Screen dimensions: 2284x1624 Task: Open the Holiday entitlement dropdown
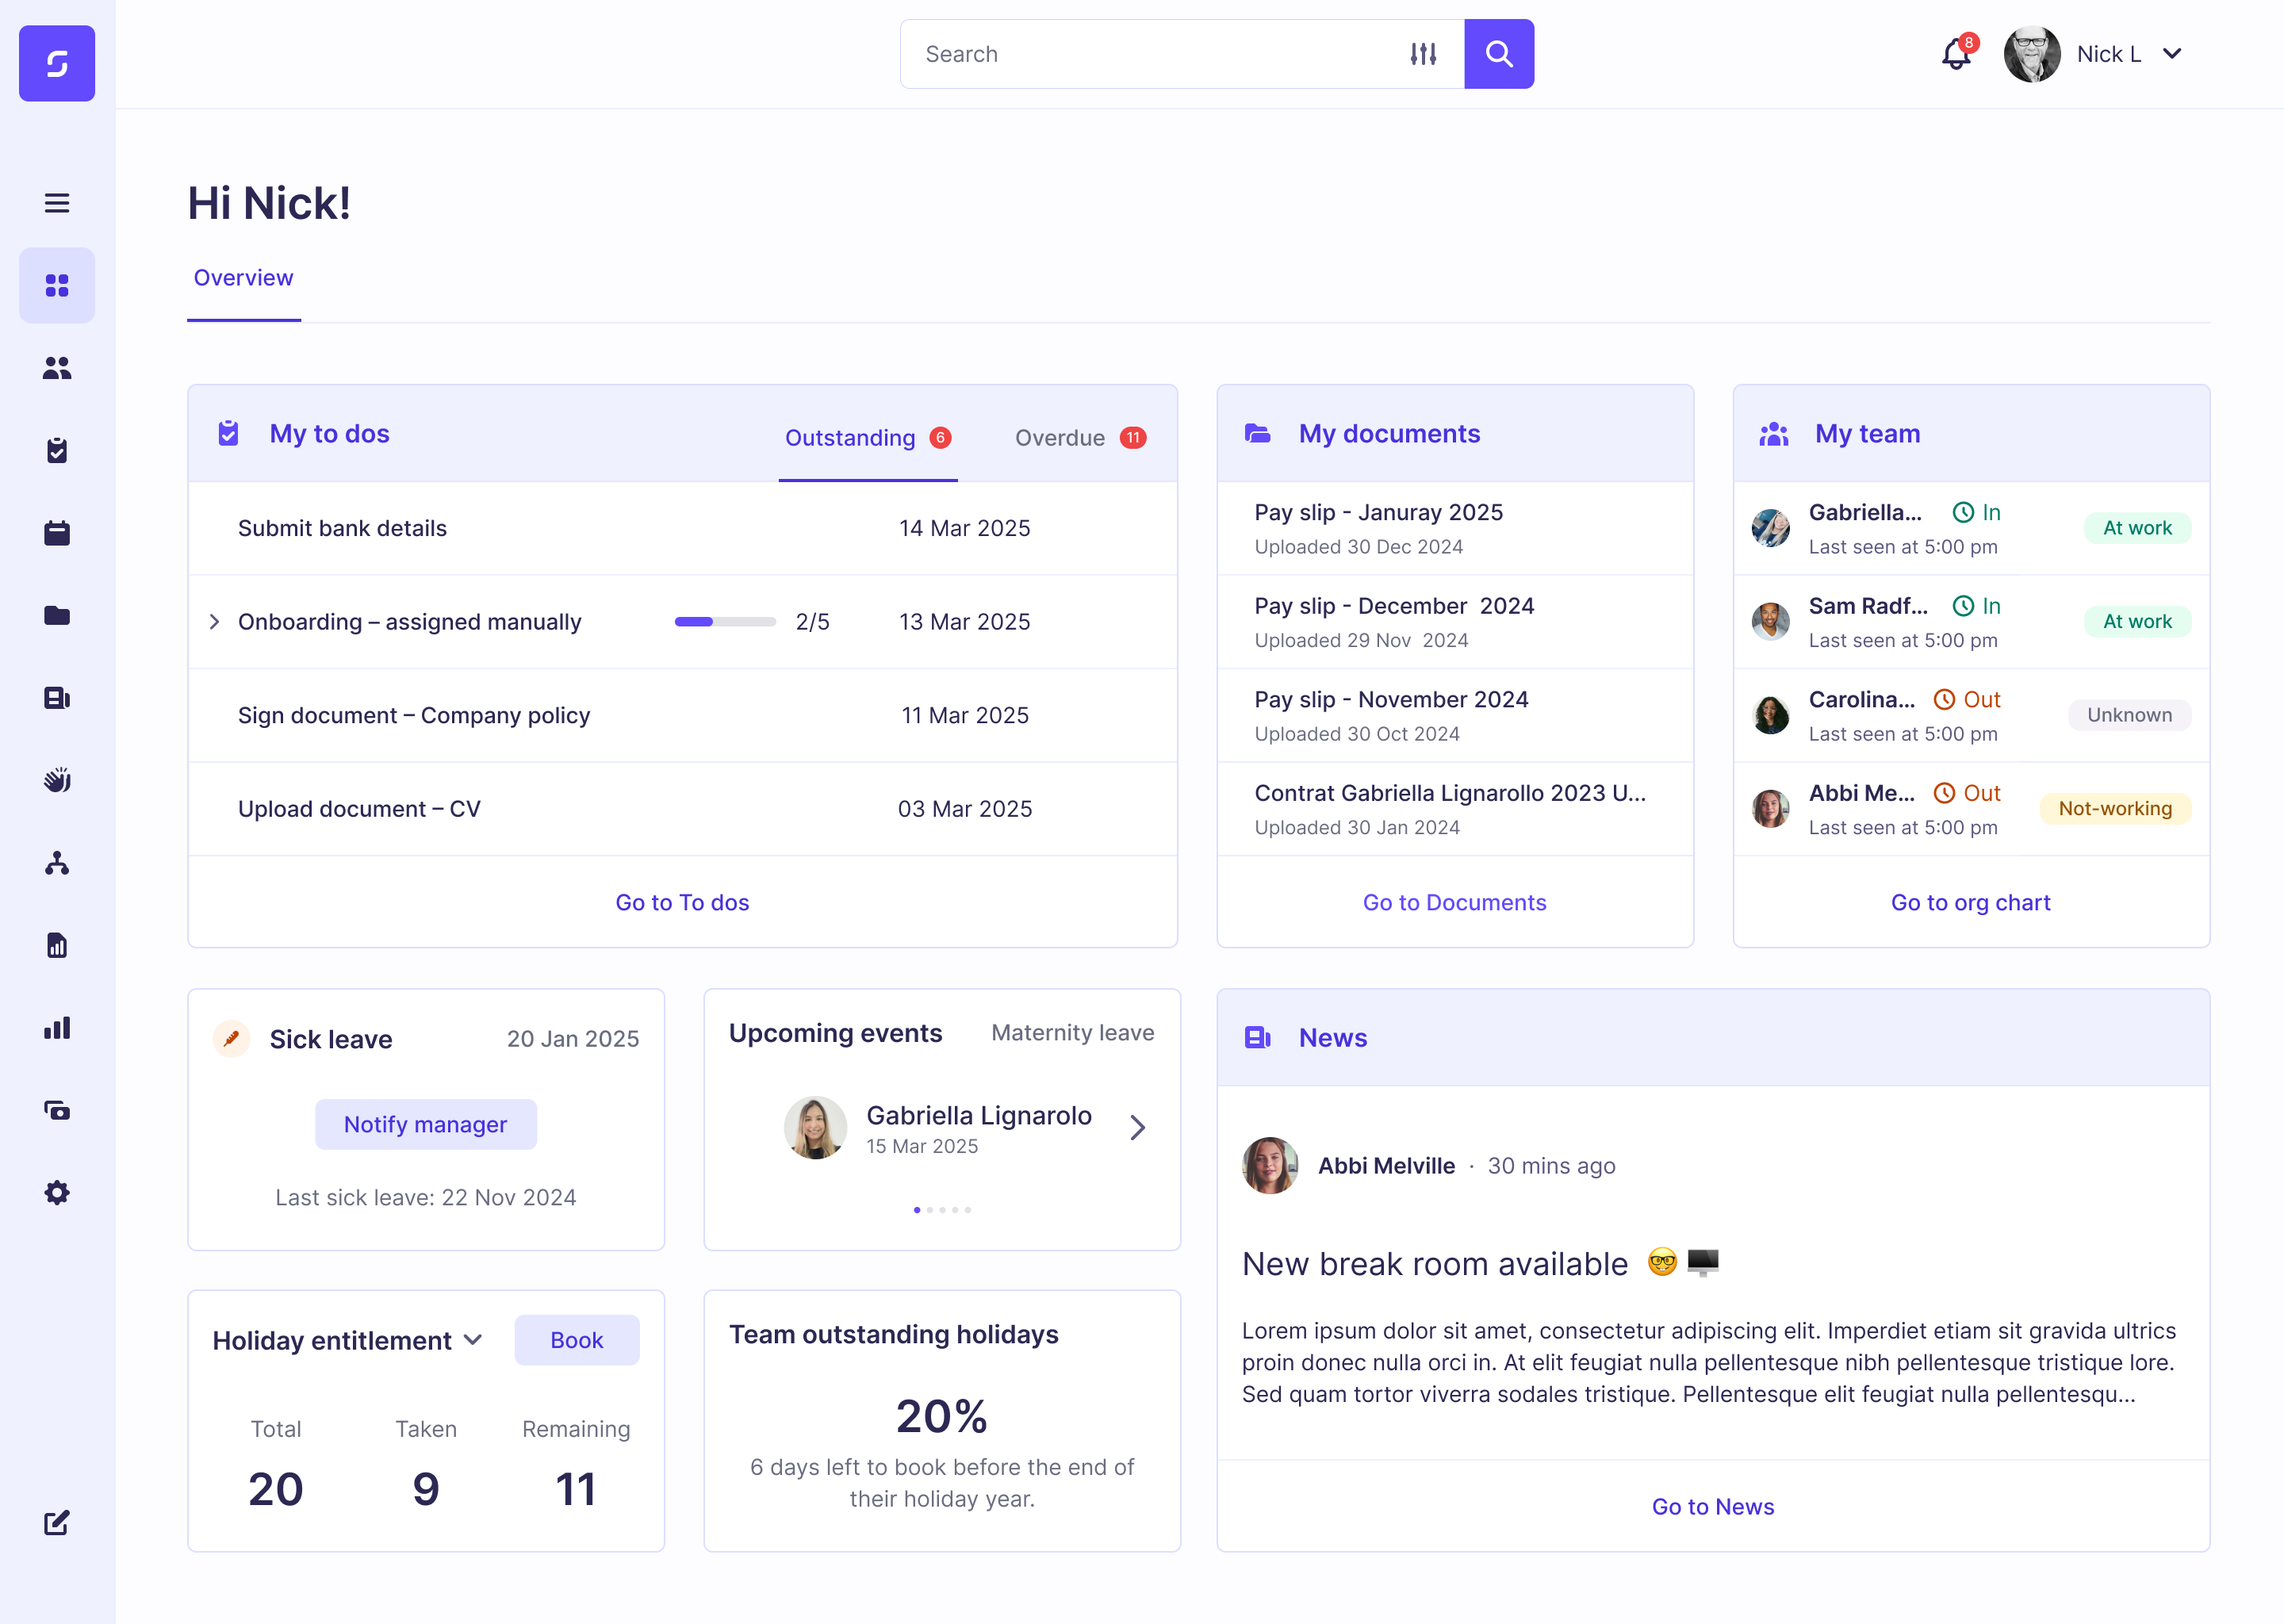click(473, 1340)
